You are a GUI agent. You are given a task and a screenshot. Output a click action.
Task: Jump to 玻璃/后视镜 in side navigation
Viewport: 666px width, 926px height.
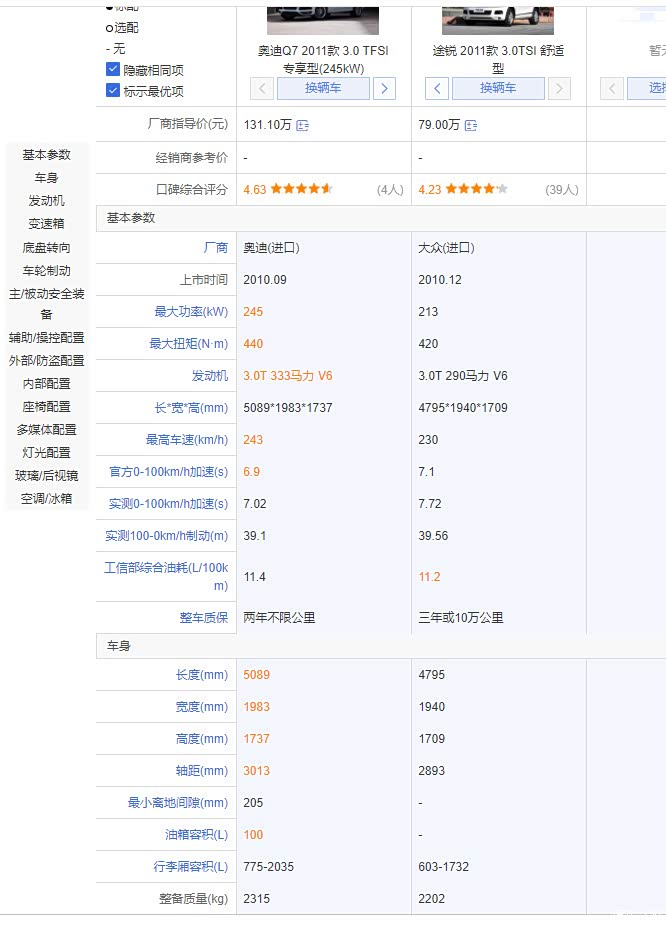tap(47, 476)
